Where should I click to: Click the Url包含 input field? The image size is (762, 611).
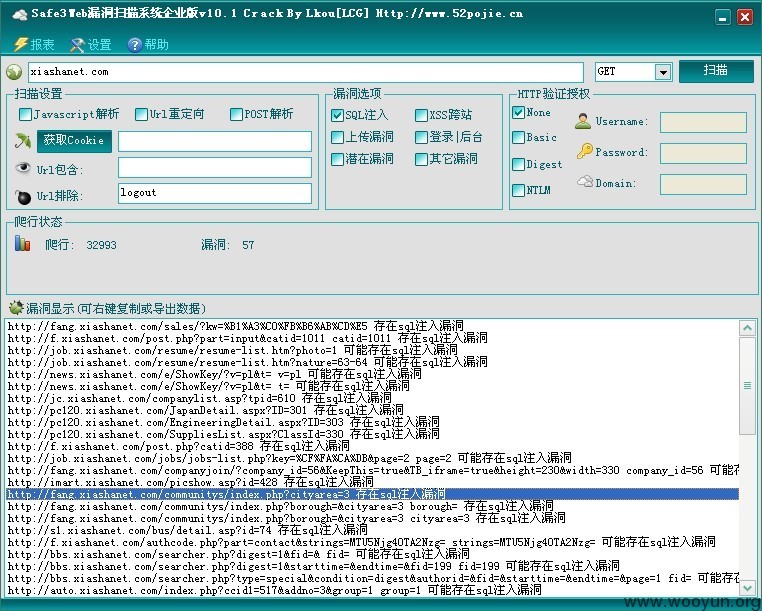(214, 167)
